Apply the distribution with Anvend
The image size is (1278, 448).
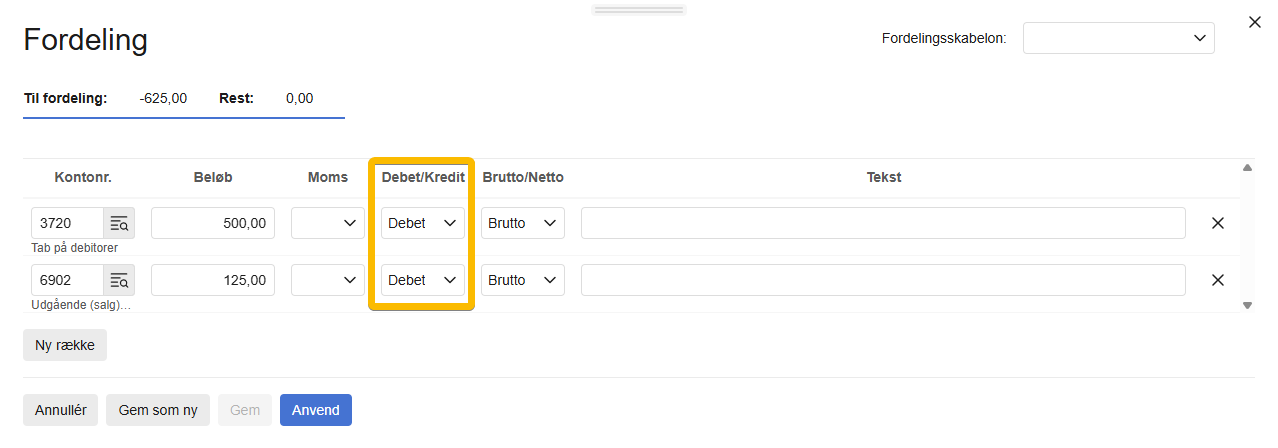click(315, 410)
